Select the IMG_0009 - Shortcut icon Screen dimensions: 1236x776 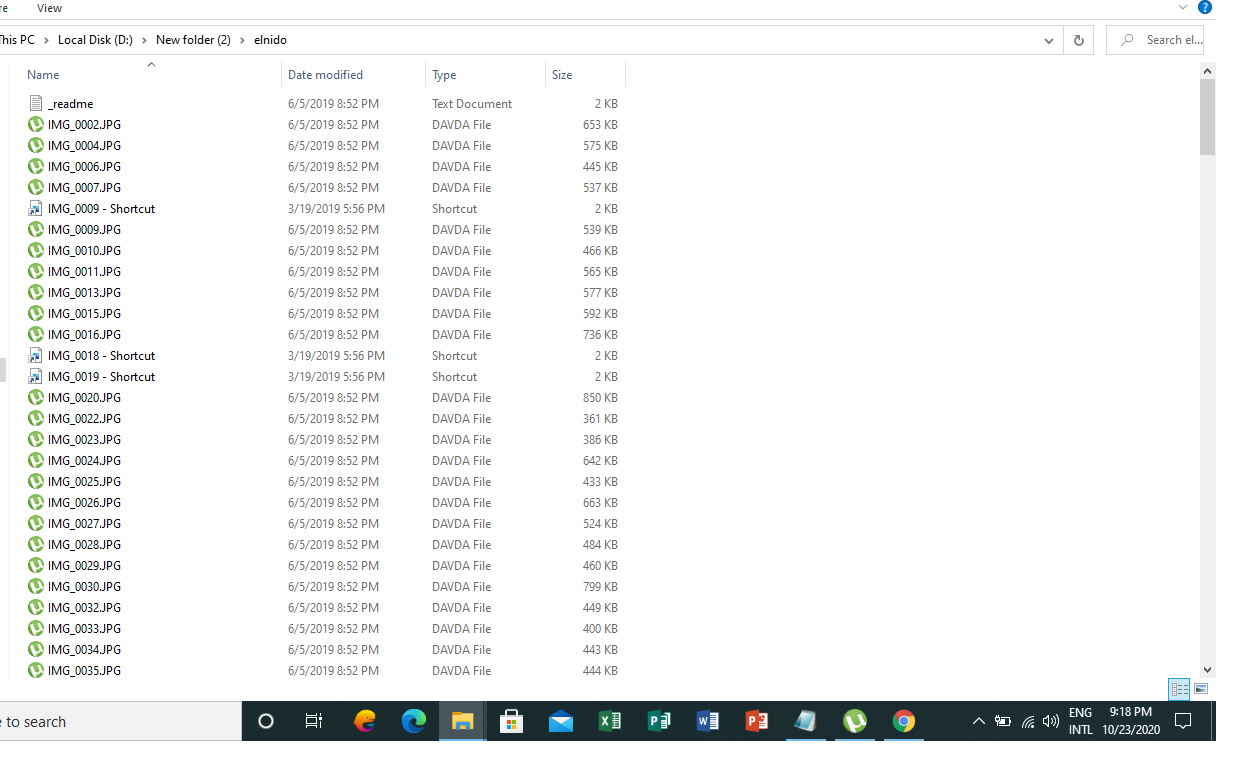pos(36,208)
